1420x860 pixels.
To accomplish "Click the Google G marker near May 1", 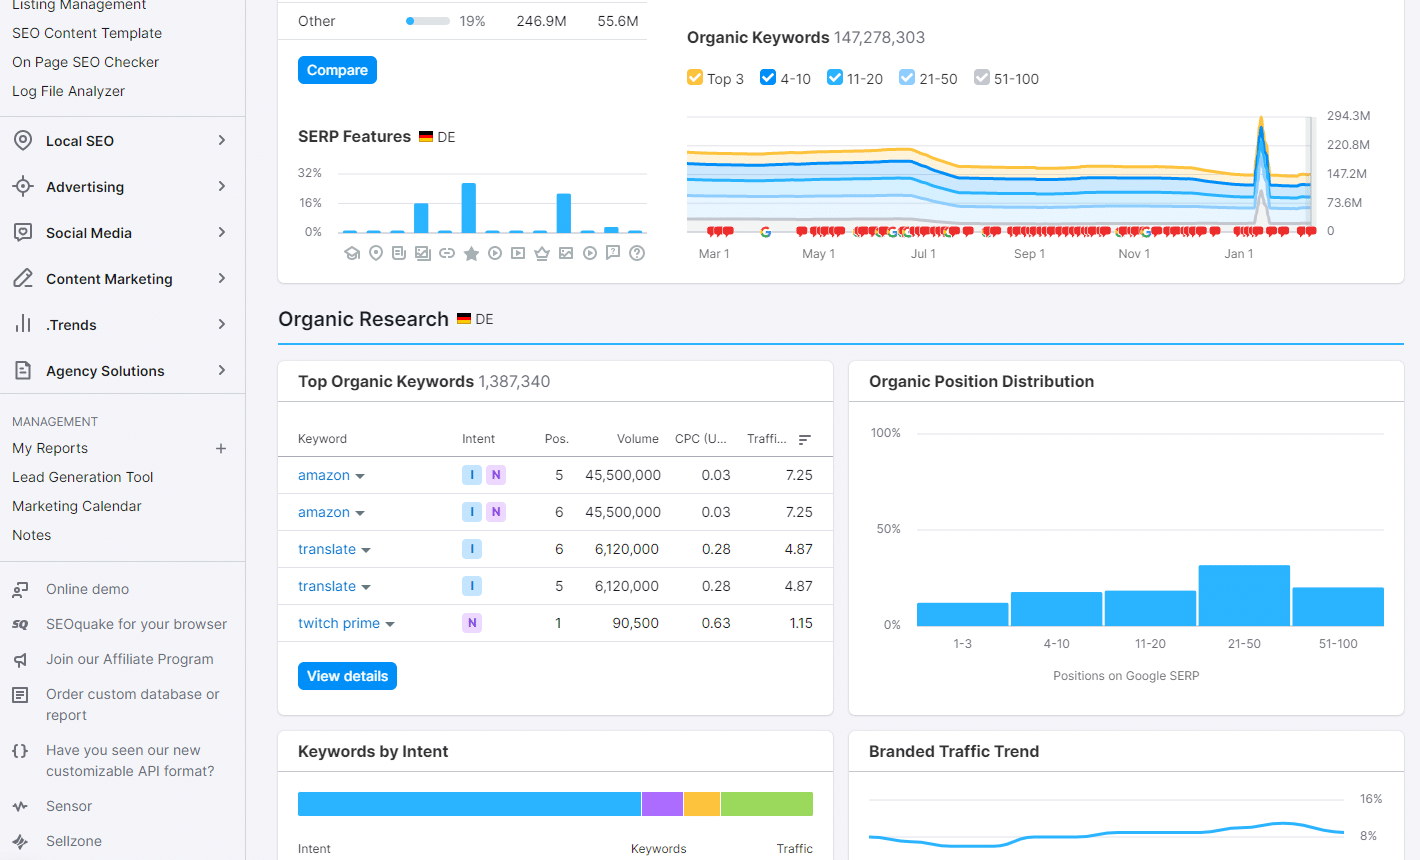I will [765, 231].
